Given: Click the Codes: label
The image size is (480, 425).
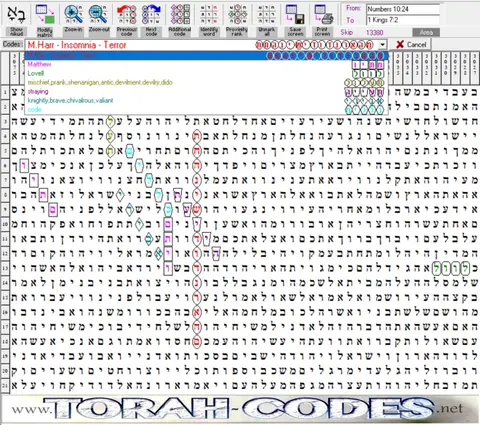Looking at the screenshot, I should (x=13, y=44).
